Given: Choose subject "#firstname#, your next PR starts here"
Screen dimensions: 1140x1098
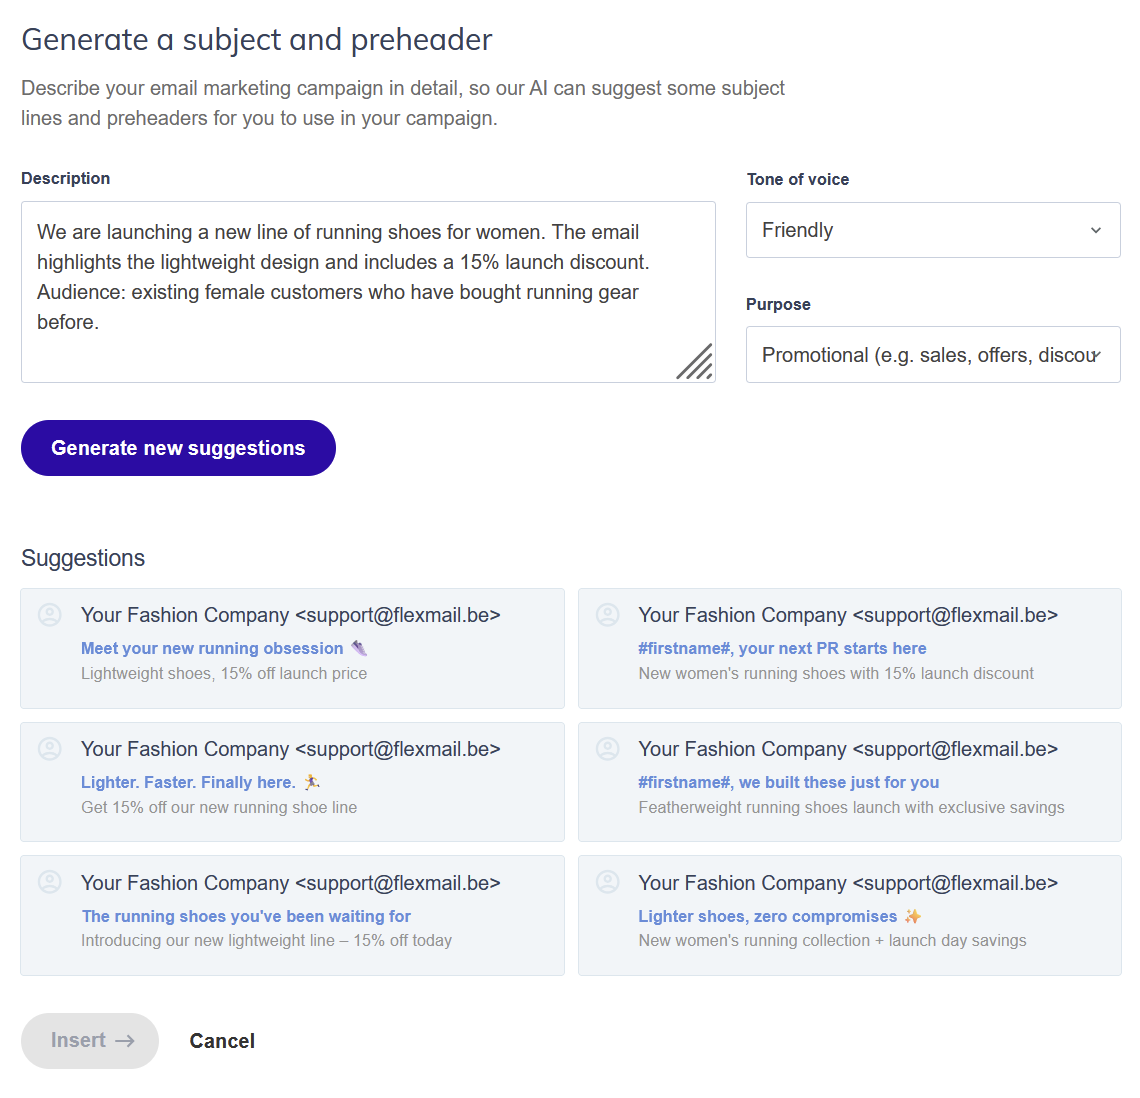Looking at the screenshot, I should pos(782,648).
